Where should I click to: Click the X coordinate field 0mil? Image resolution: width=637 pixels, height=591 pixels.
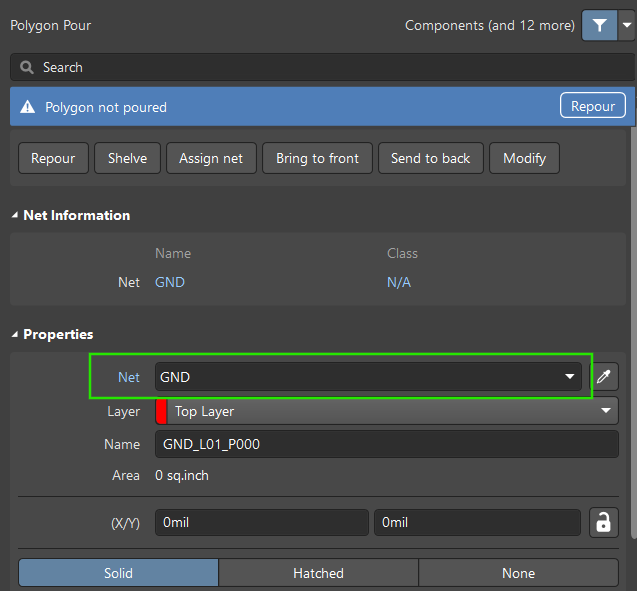pos(262,522)
